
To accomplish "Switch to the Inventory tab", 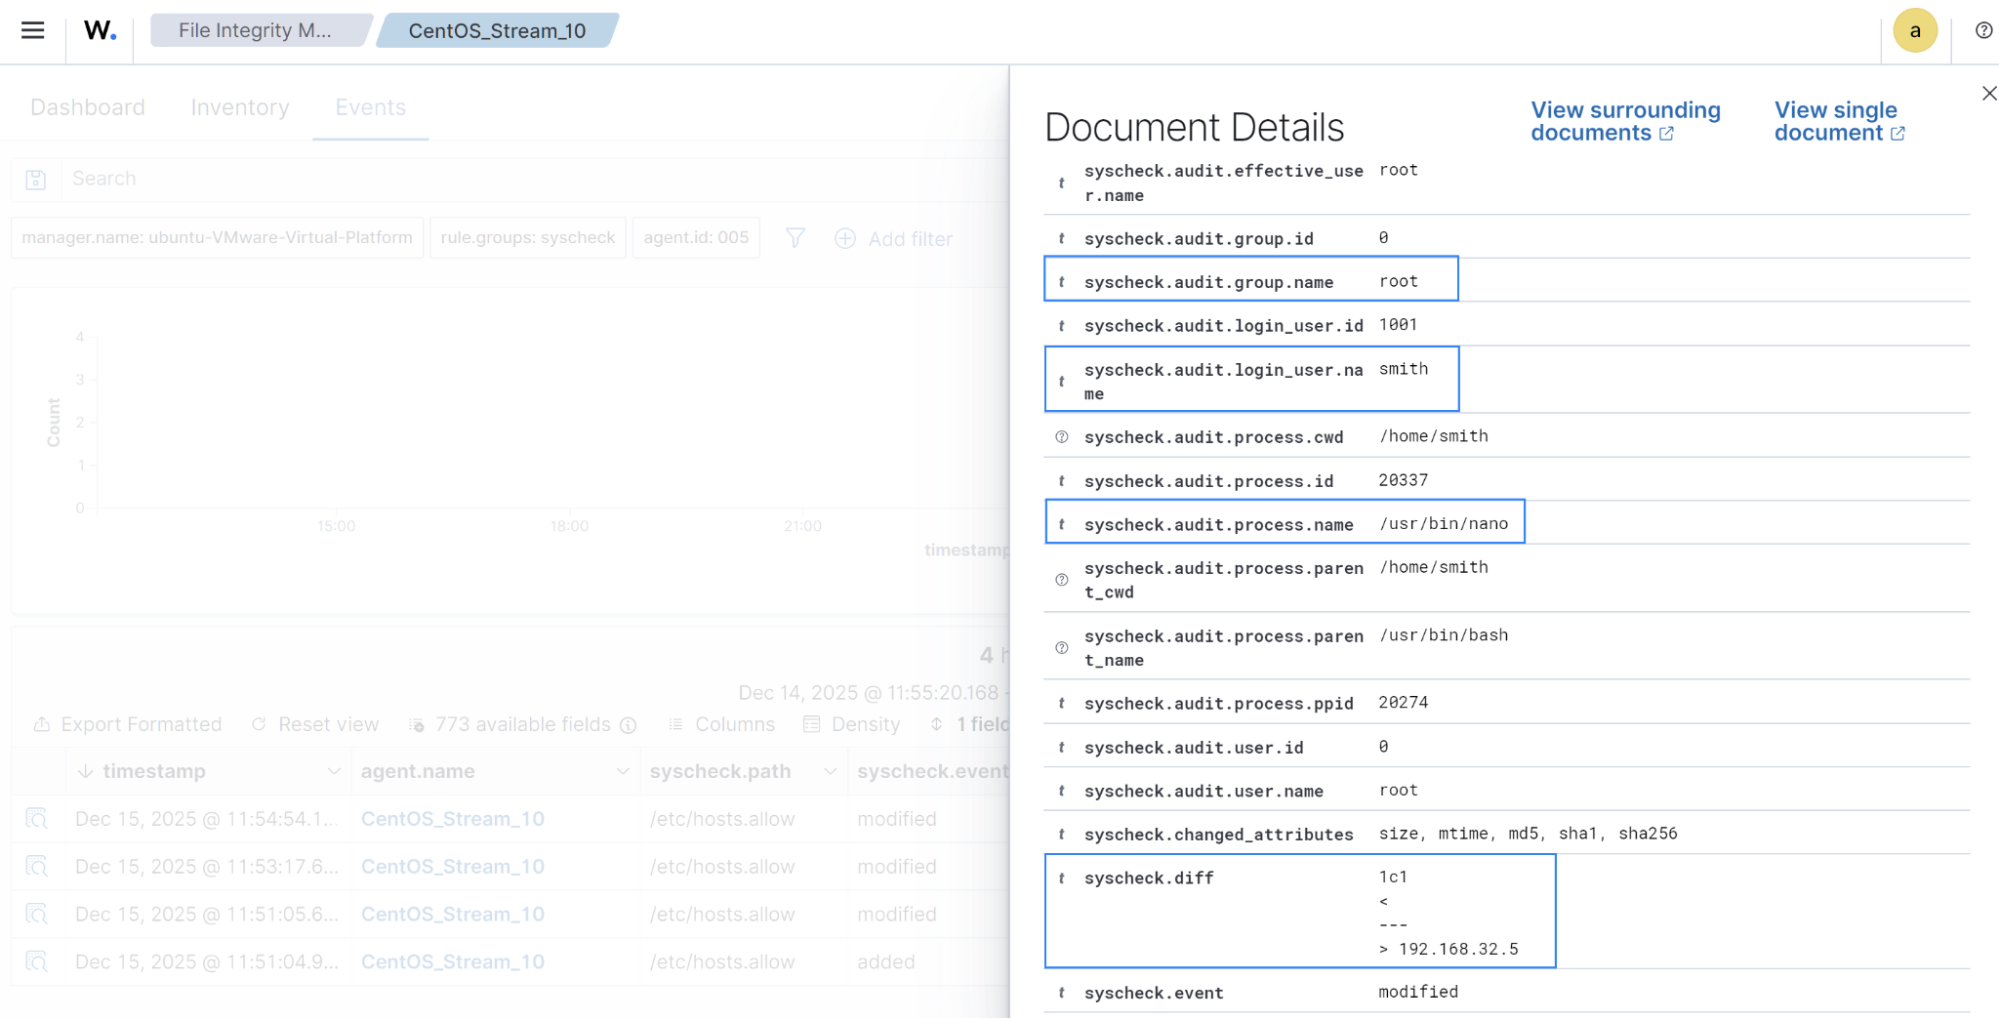I will [240, 107].
